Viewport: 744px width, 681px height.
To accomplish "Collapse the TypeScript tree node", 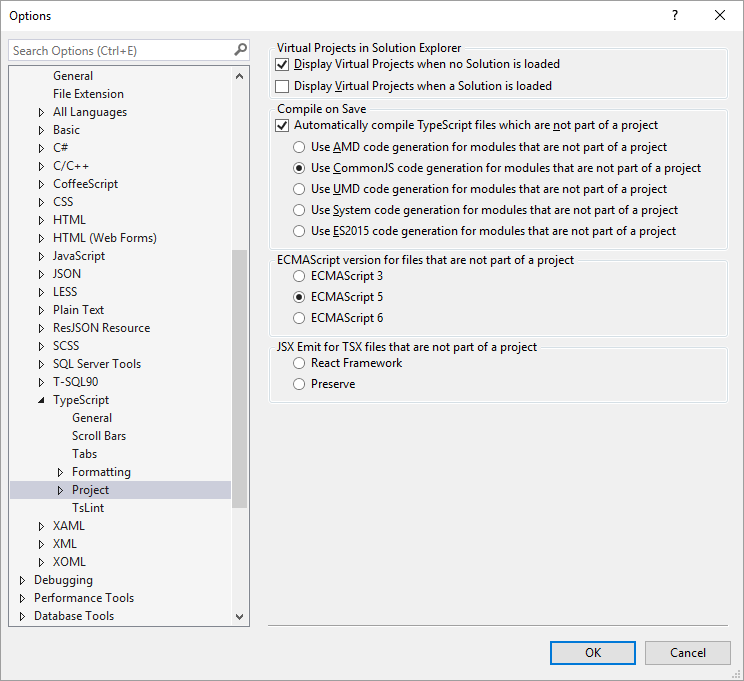I will [x=41, y=400].
